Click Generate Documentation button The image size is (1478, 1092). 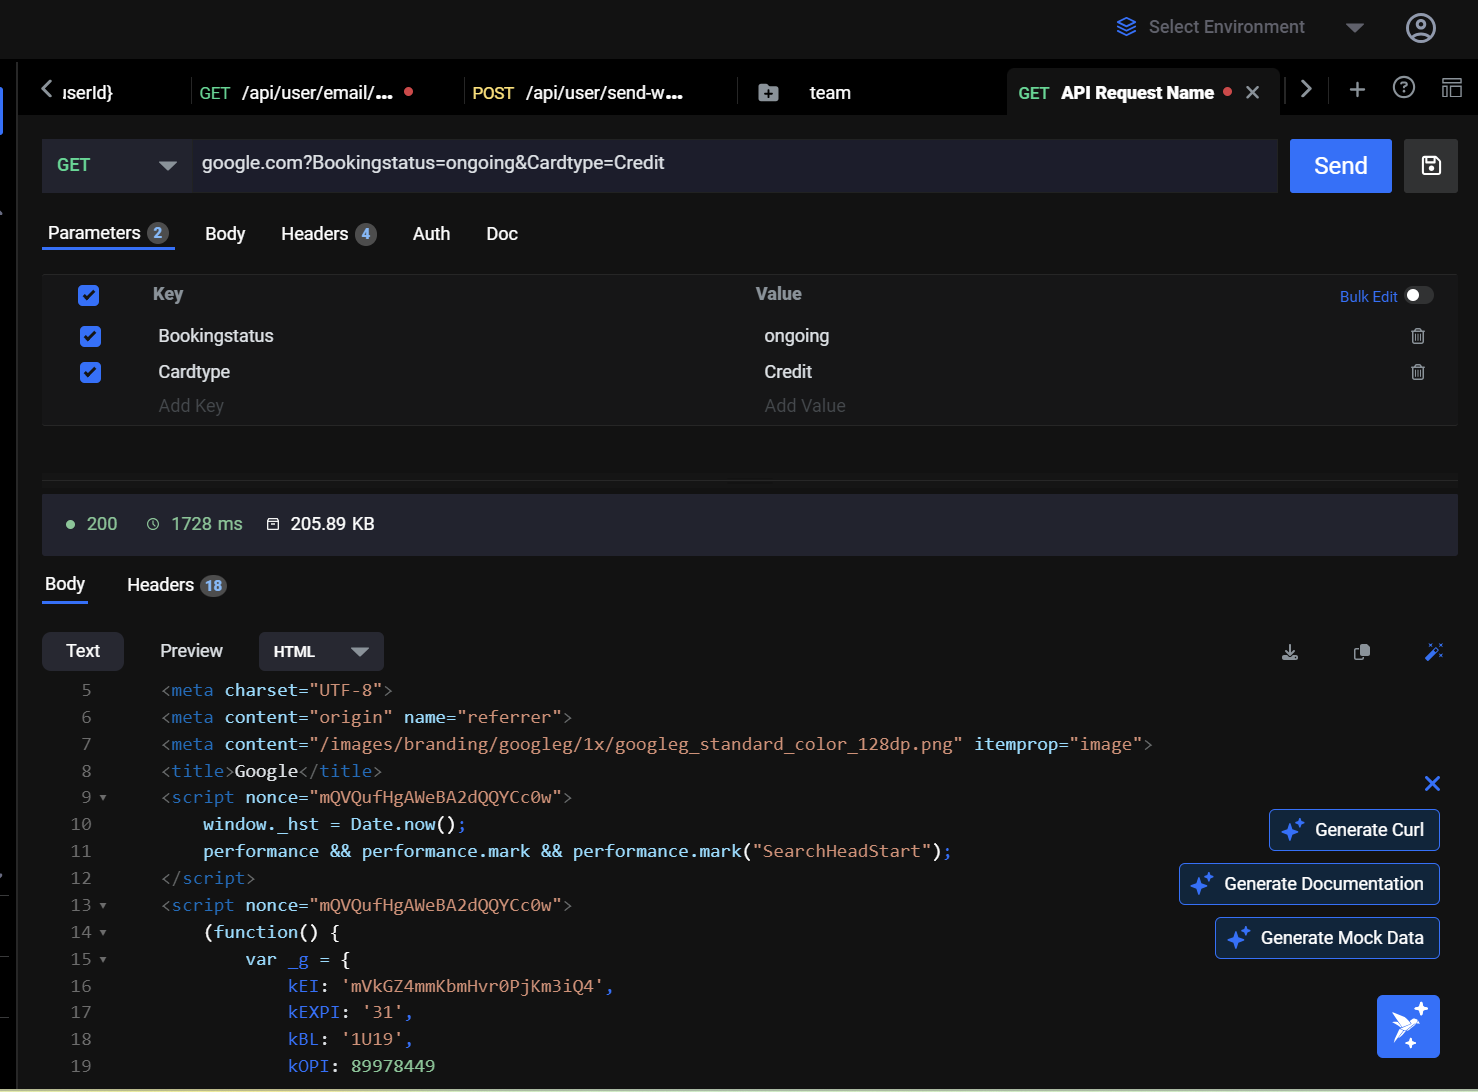pyautogui.click(x=1309, y=884)
